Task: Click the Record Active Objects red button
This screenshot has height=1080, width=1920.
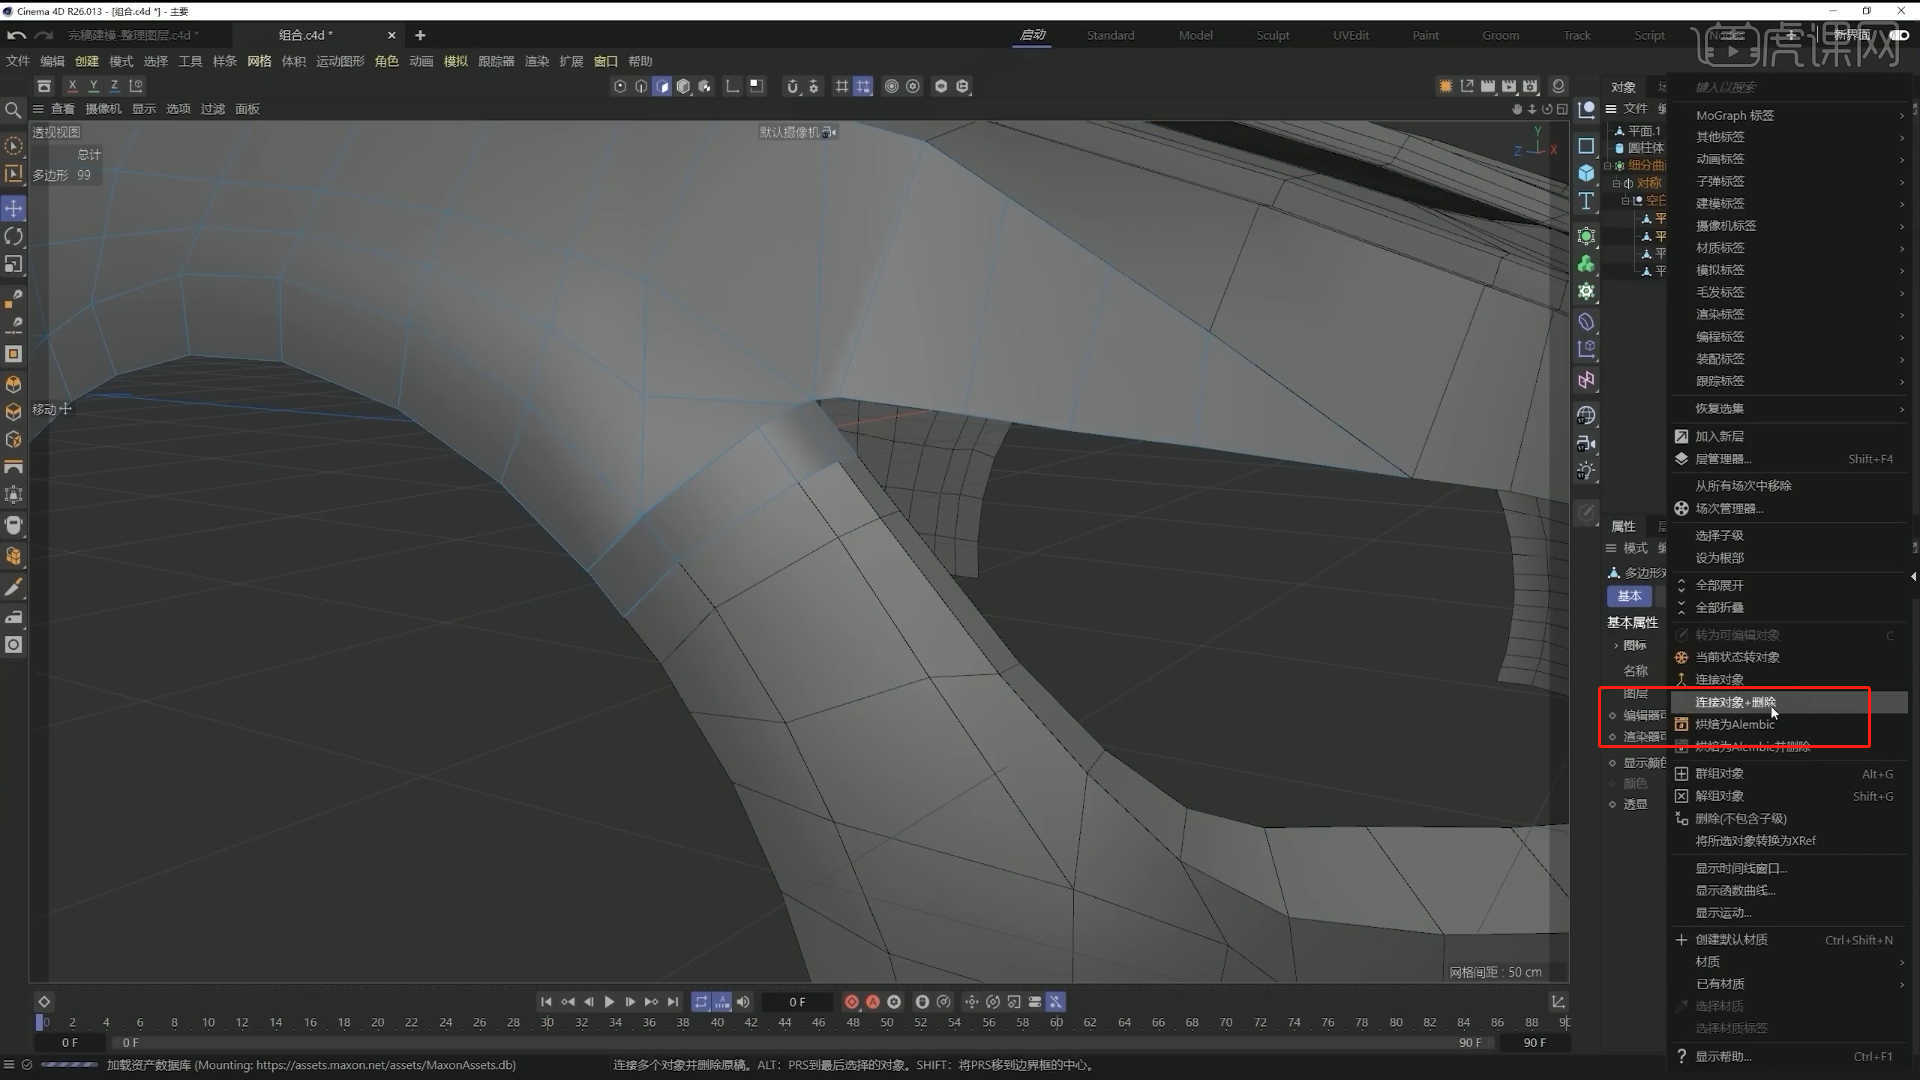Action: click(x=851, y=1002)
